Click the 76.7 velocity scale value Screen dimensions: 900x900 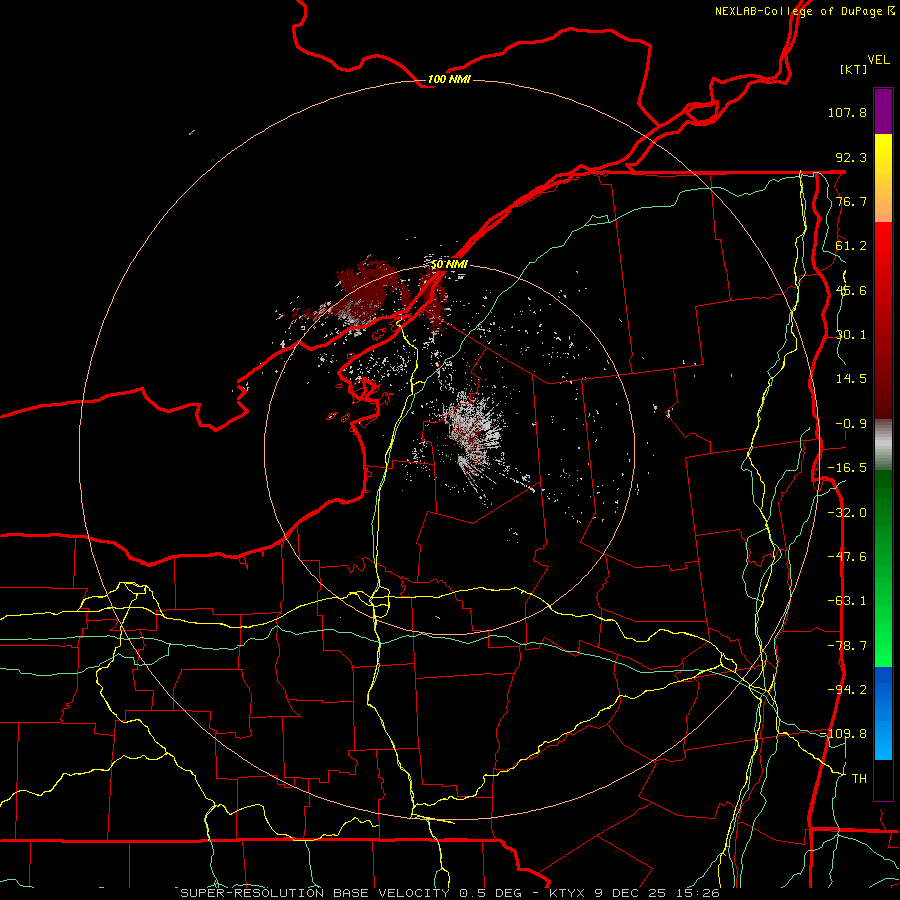pyautogui.click(x=851, y=201)
